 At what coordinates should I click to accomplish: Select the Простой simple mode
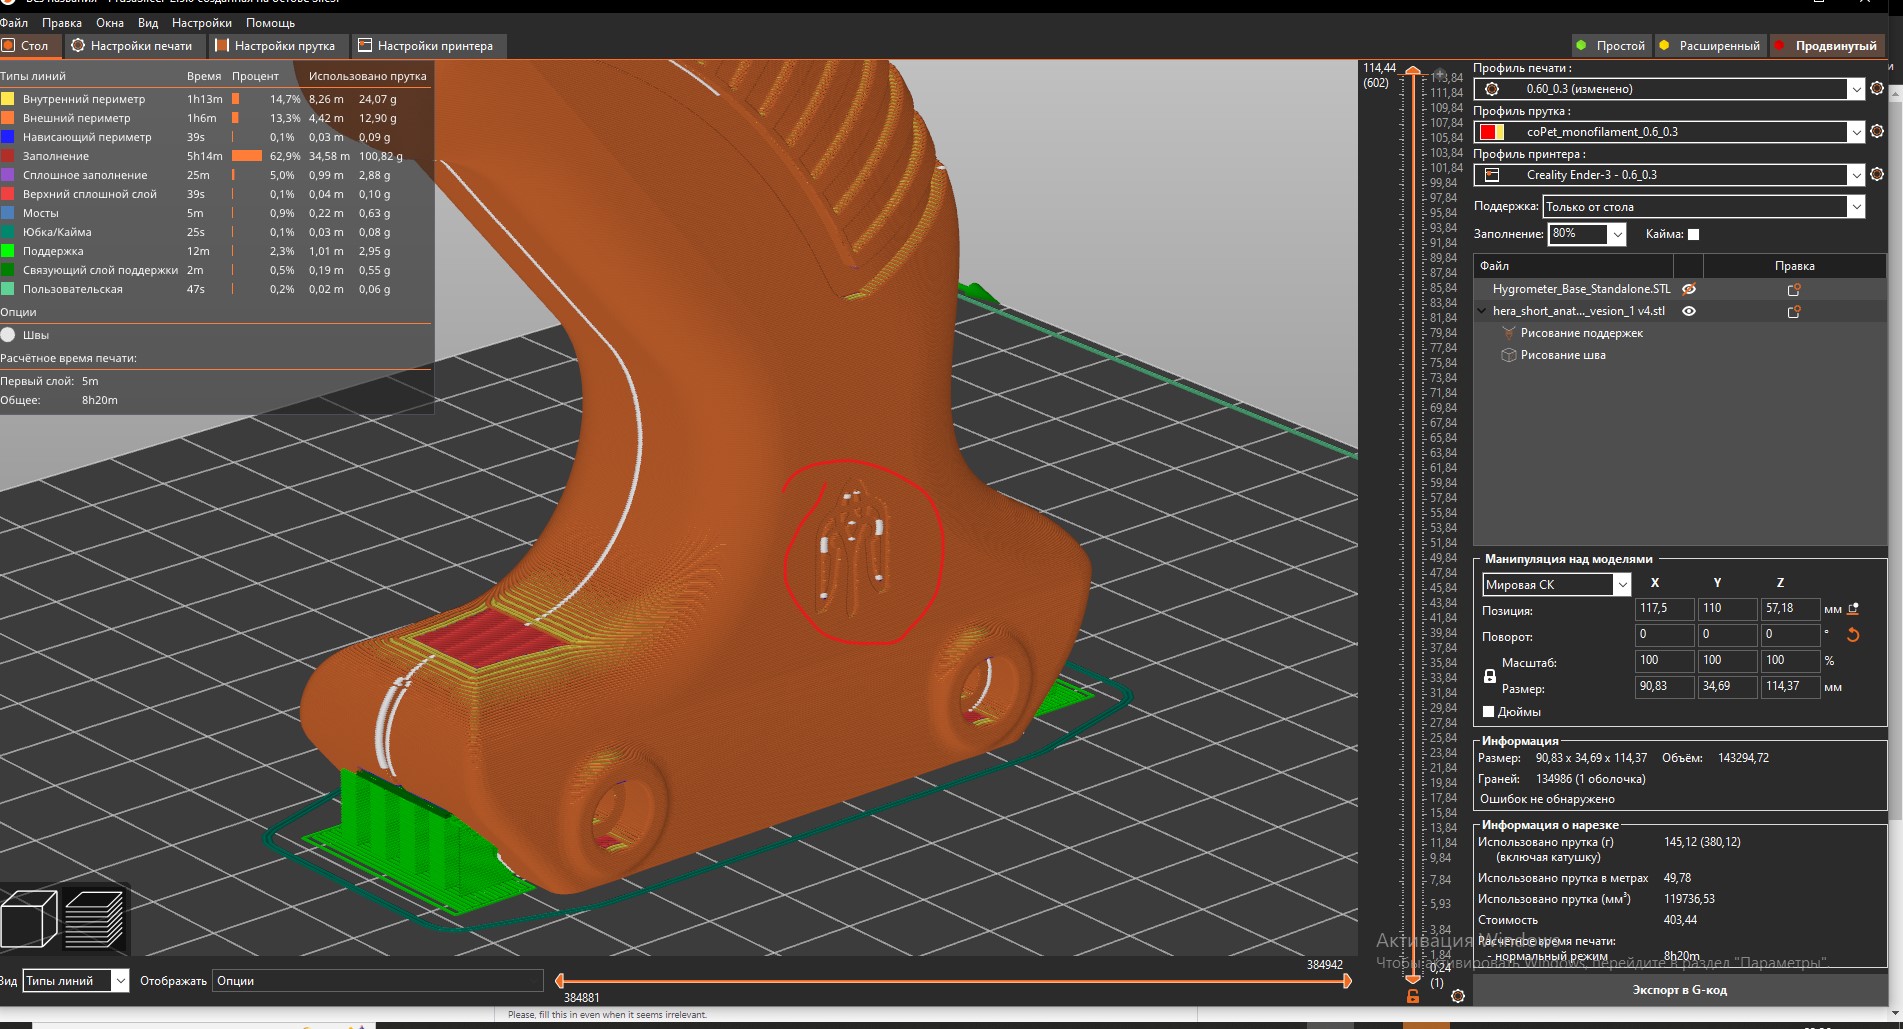point(1611,46)
